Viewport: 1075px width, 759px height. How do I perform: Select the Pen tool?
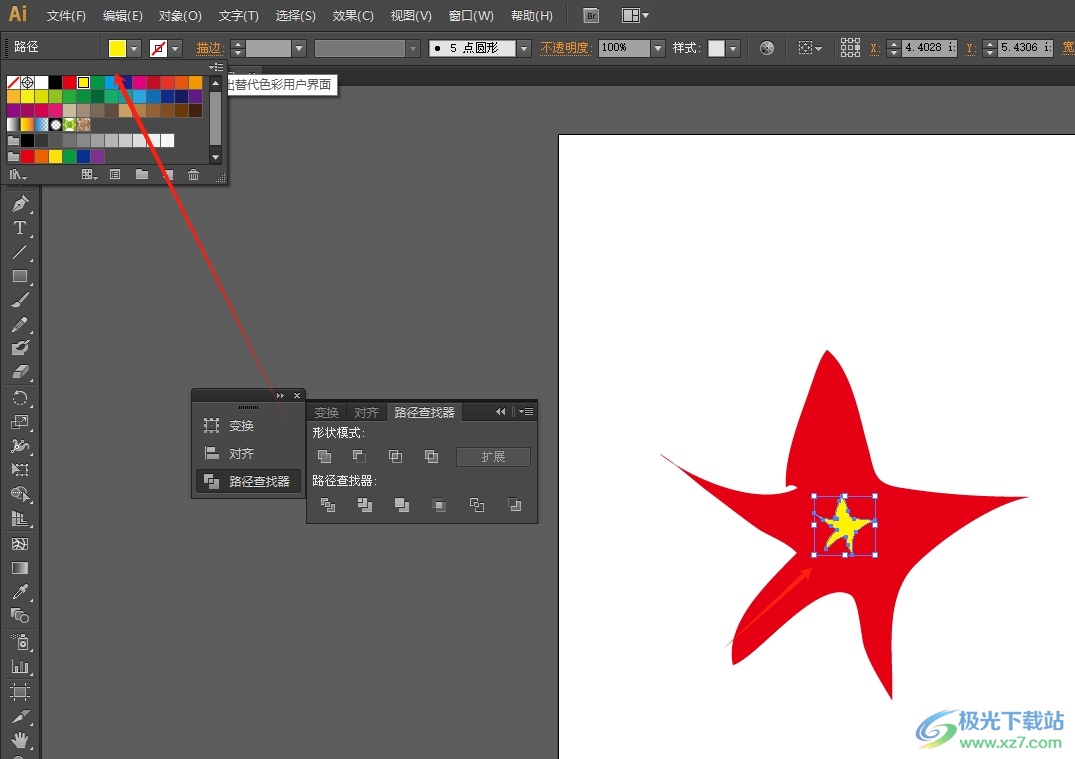click(x=20, y=204)
